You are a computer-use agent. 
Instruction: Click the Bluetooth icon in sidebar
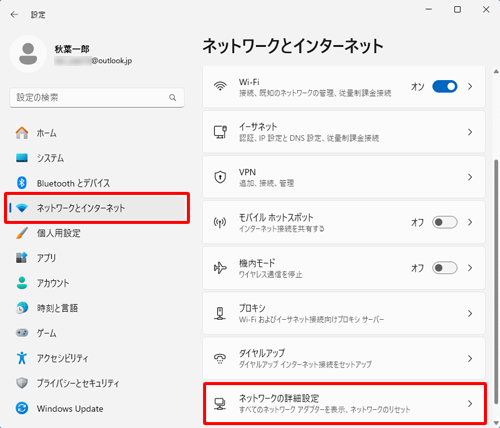[22, 183]
